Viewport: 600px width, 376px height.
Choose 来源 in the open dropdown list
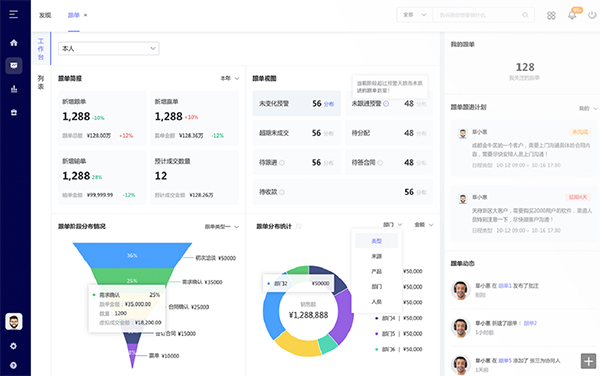point(377,256)
